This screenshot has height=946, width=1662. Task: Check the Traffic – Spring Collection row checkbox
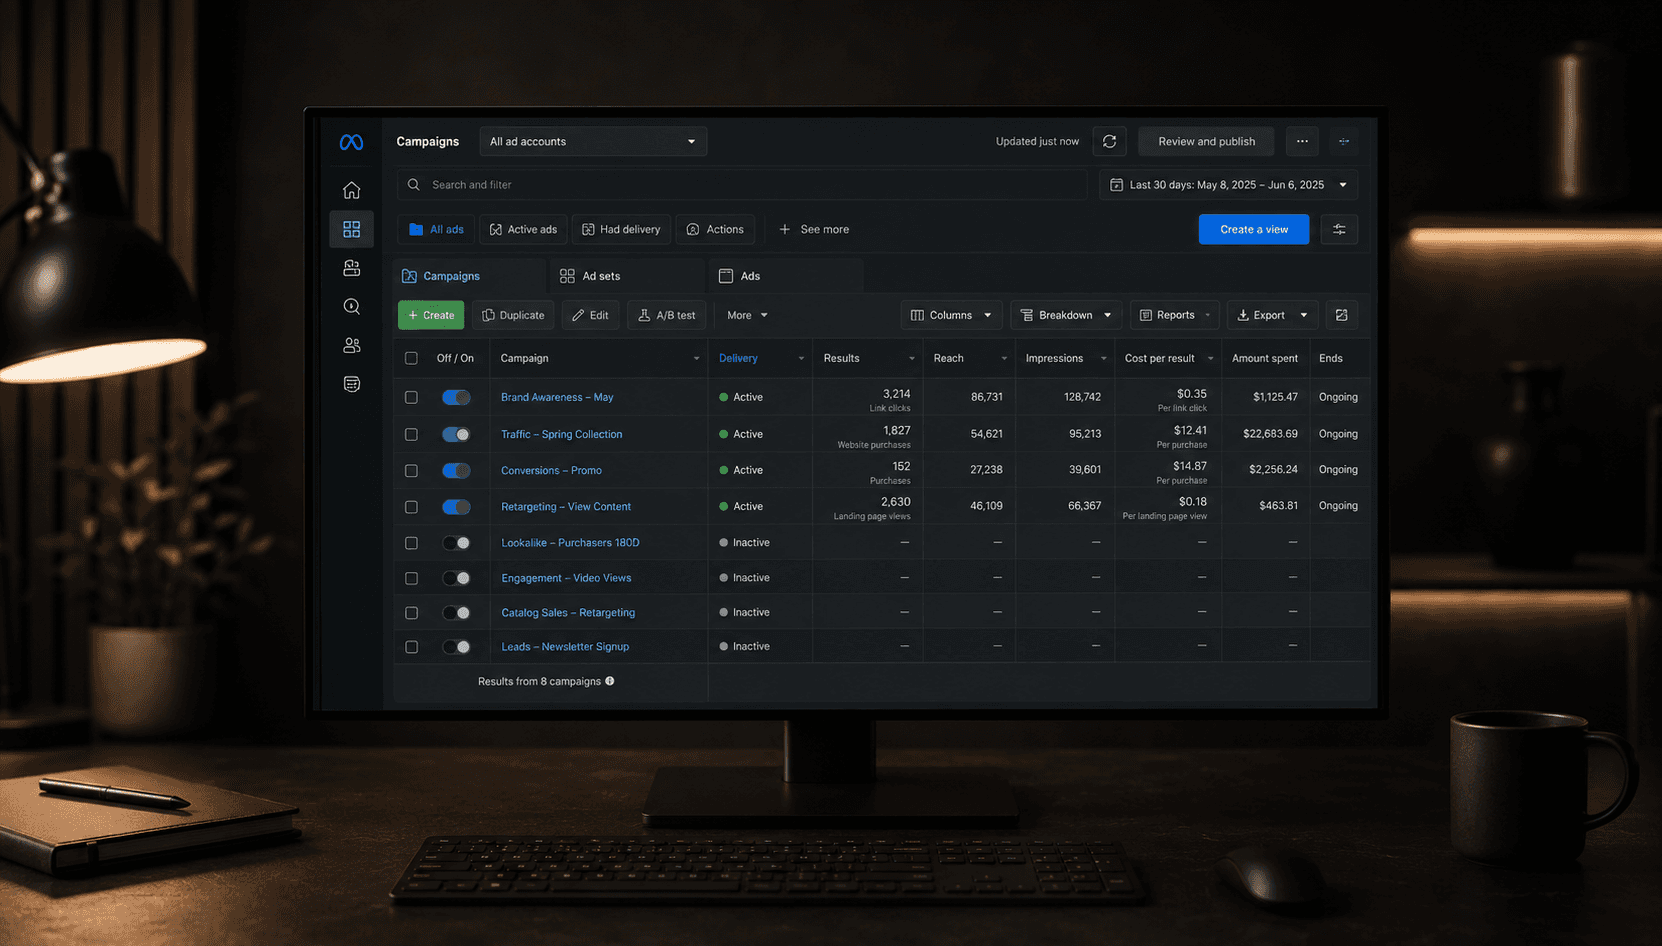click(x=411, y=434)
